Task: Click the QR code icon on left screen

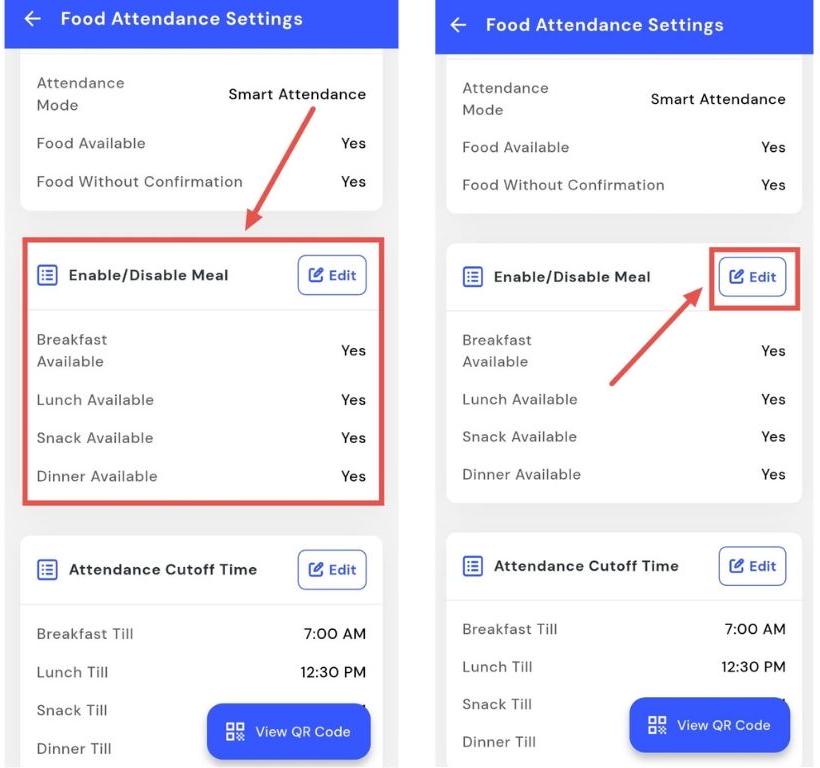Action: click(236, 732)
